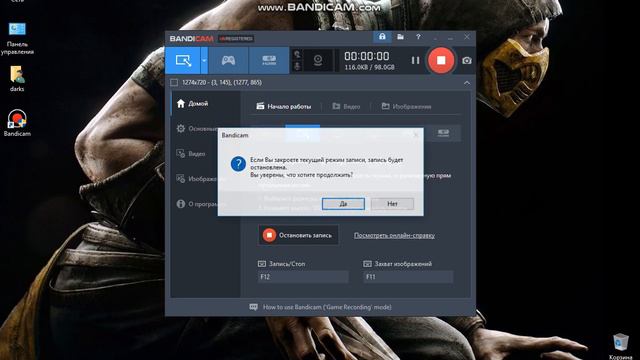This screenshot has height=360, width=640.
Task: Switch to the Начало работы tab
Action: 284,107
